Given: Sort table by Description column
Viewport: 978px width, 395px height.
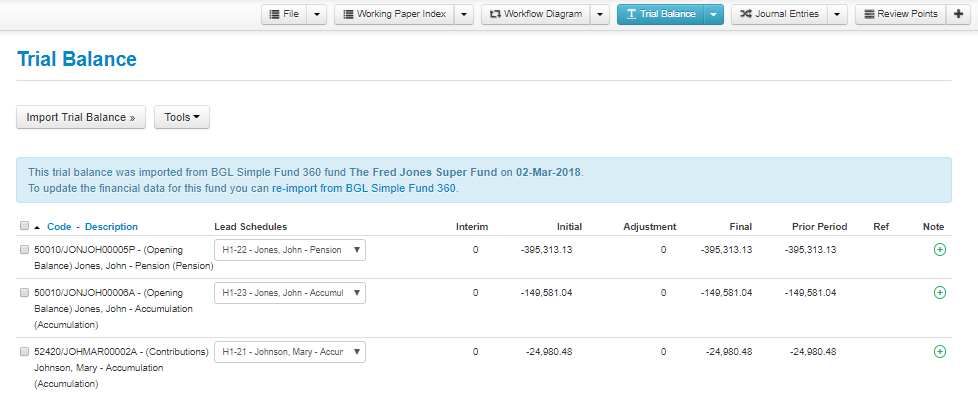Looking at the screenshot, I should point(112,227).
